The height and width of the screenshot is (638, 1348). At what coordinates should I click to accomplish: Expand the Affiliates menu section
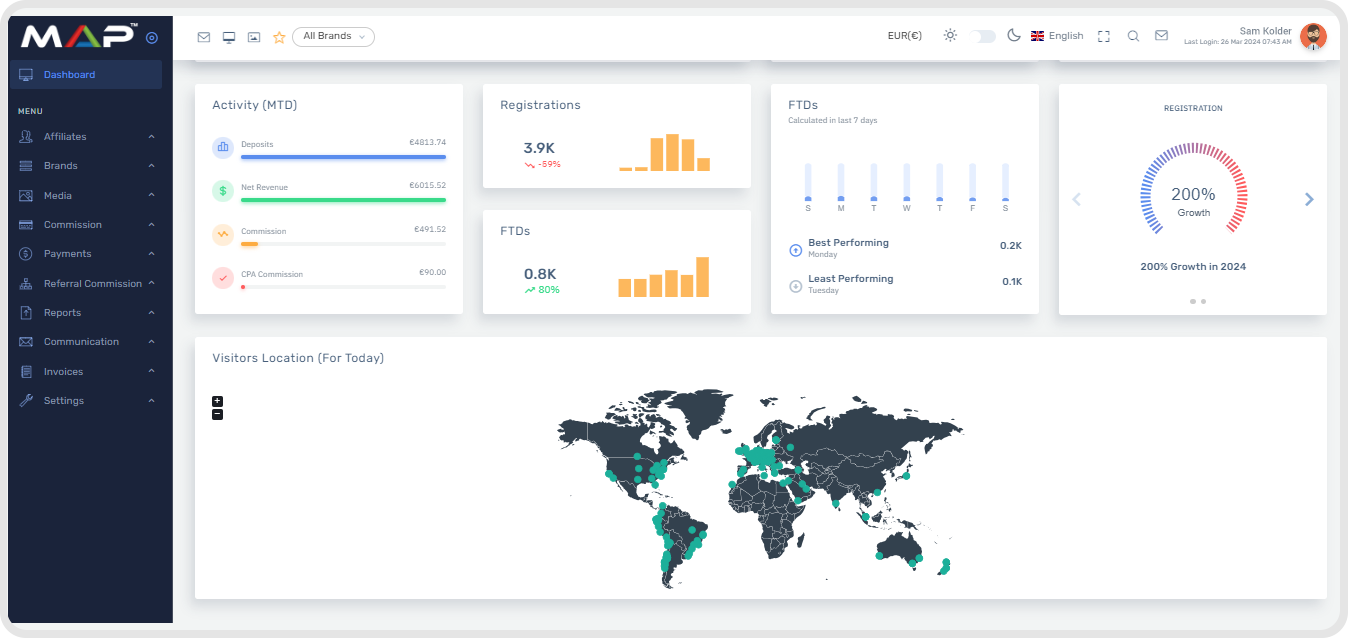(65, 136)
